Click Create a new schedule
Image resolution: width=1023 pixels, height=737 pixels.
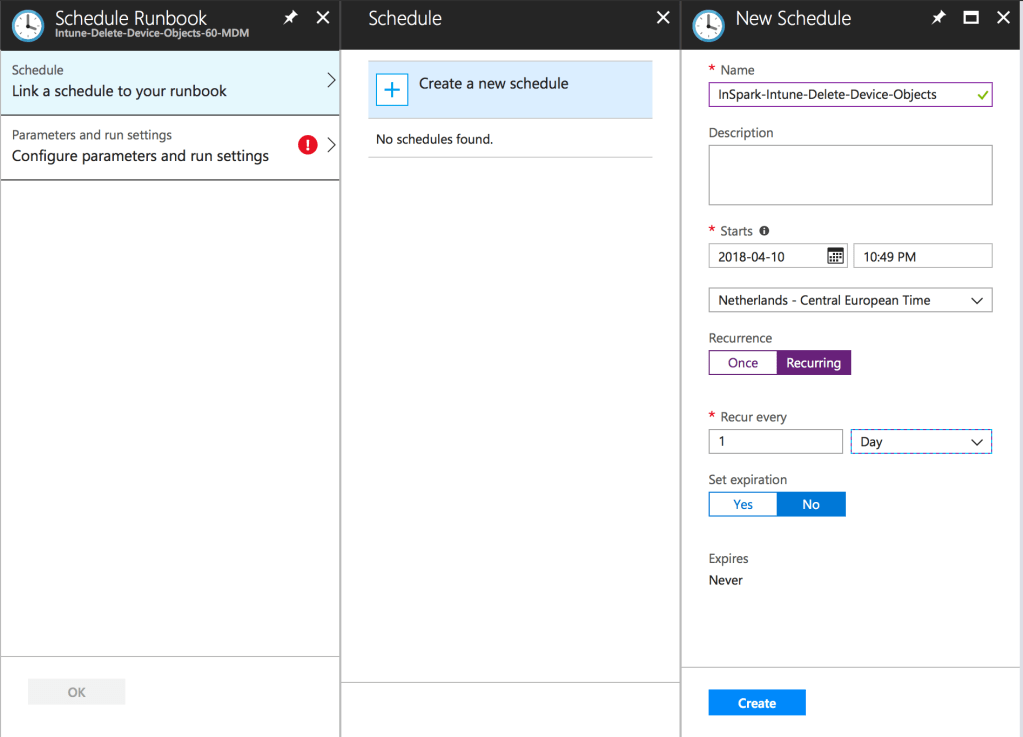pyautogui.click(x=493, y=84)
